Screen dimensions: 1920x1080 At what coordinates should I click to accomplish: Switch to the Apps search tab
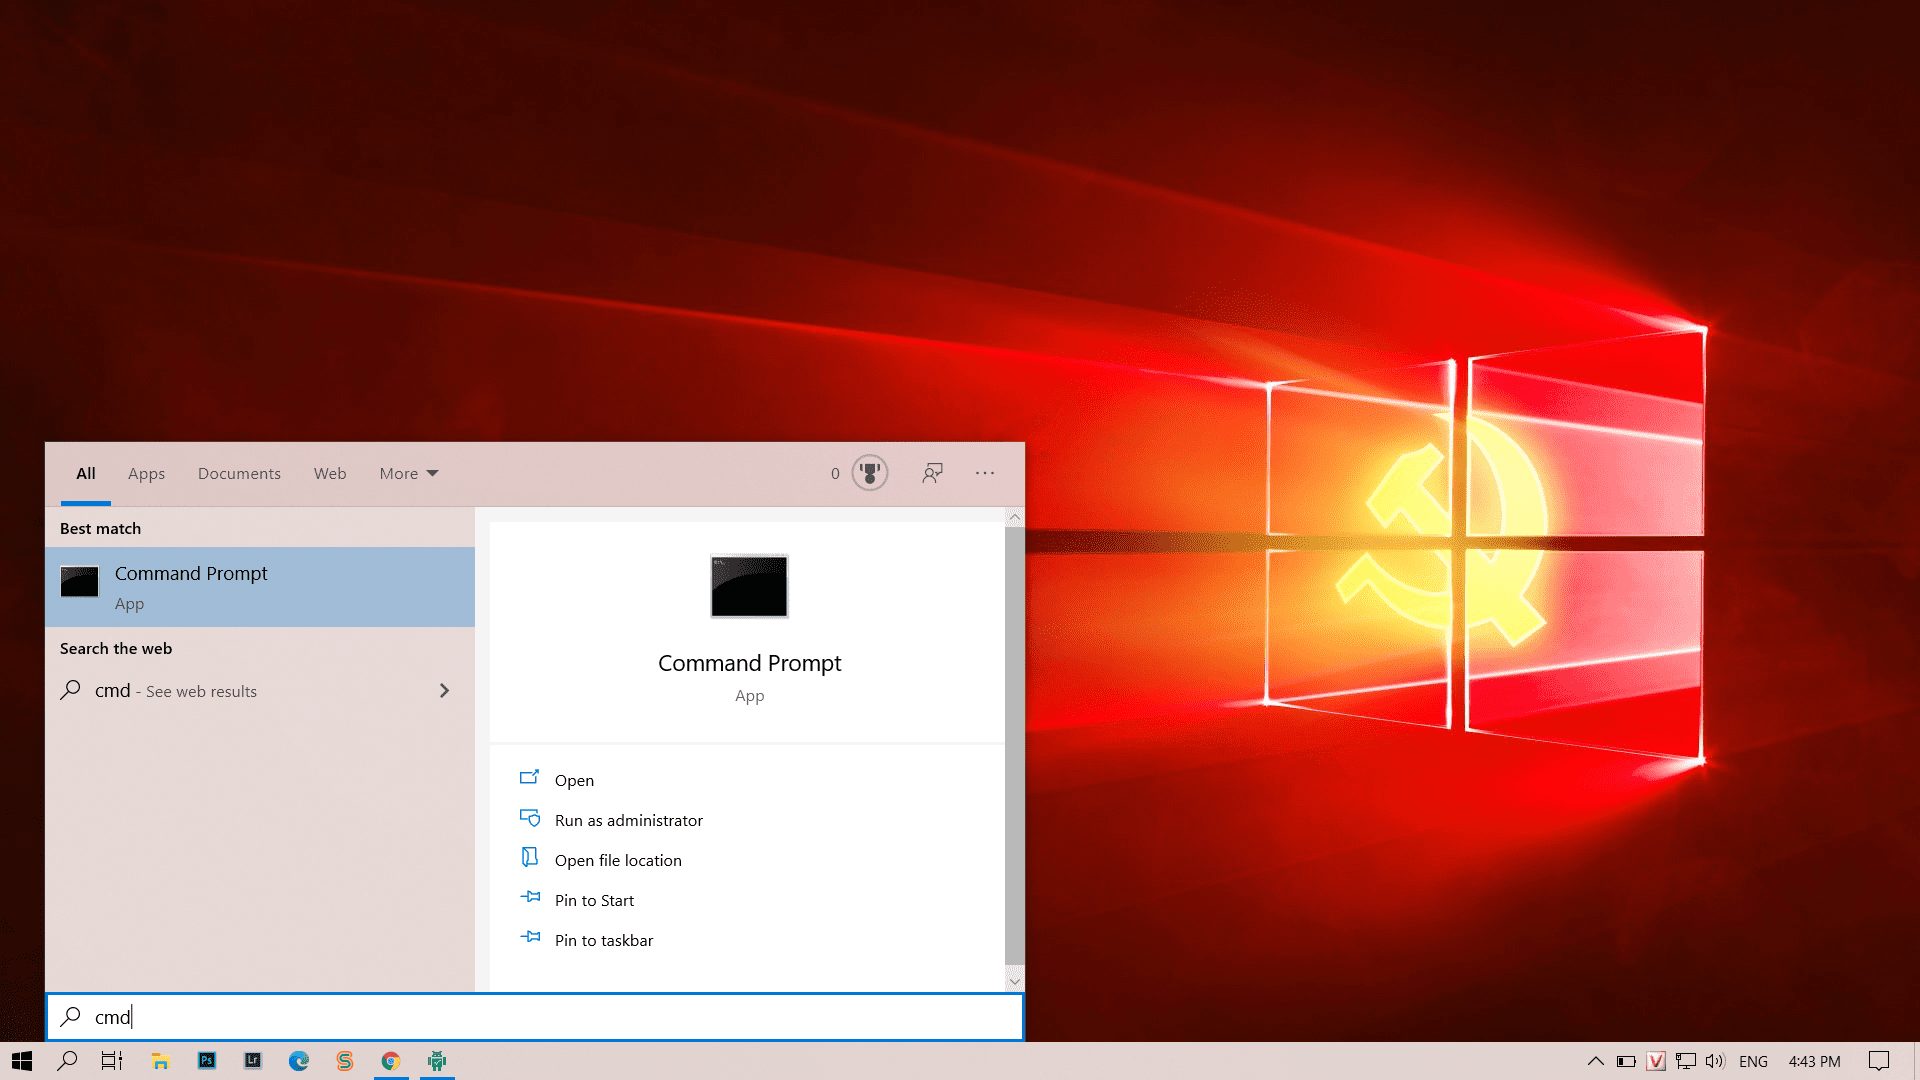146,474
